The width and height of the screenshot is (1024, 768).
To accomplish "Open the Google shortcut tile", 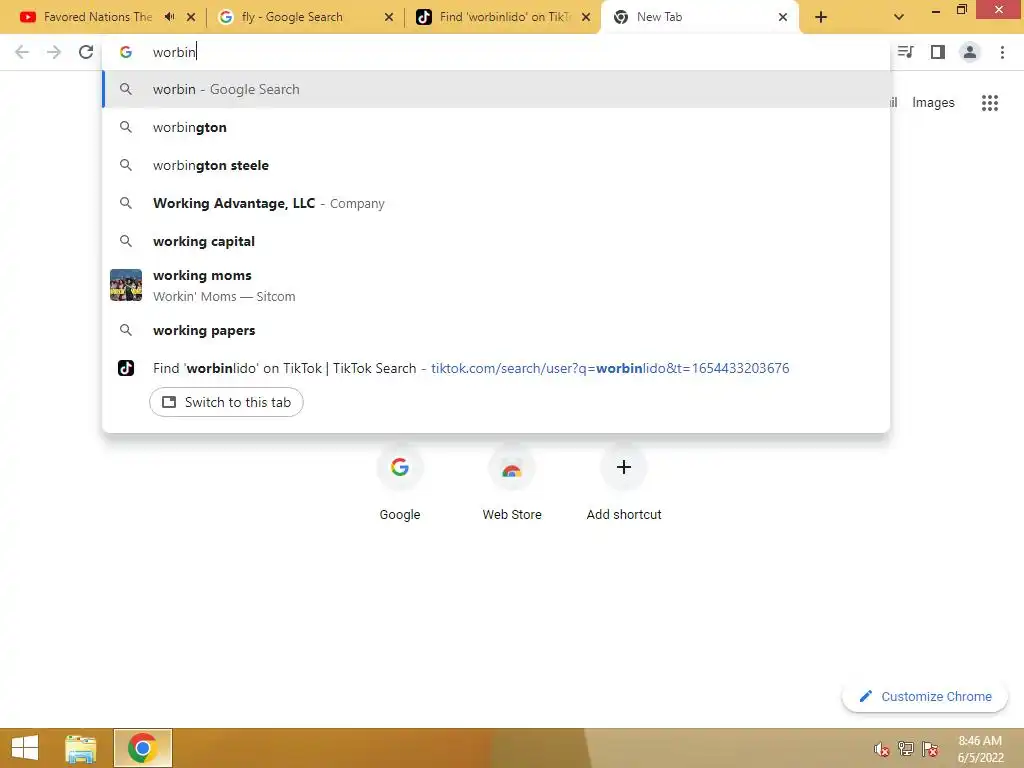I will (400, 482).
